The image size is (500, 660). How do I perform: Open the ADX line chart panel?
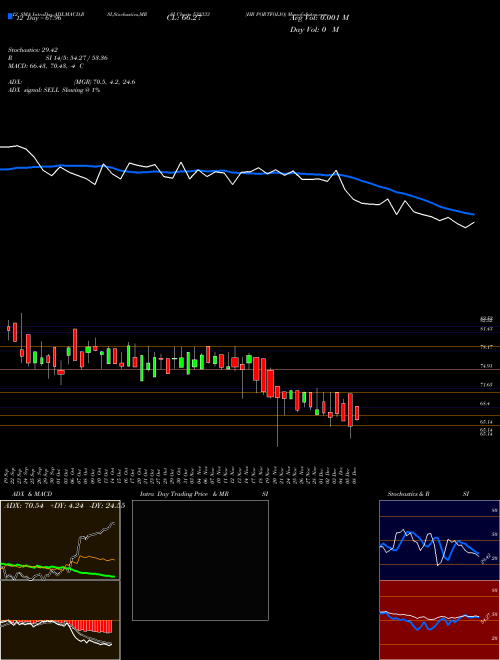(60, 540)
